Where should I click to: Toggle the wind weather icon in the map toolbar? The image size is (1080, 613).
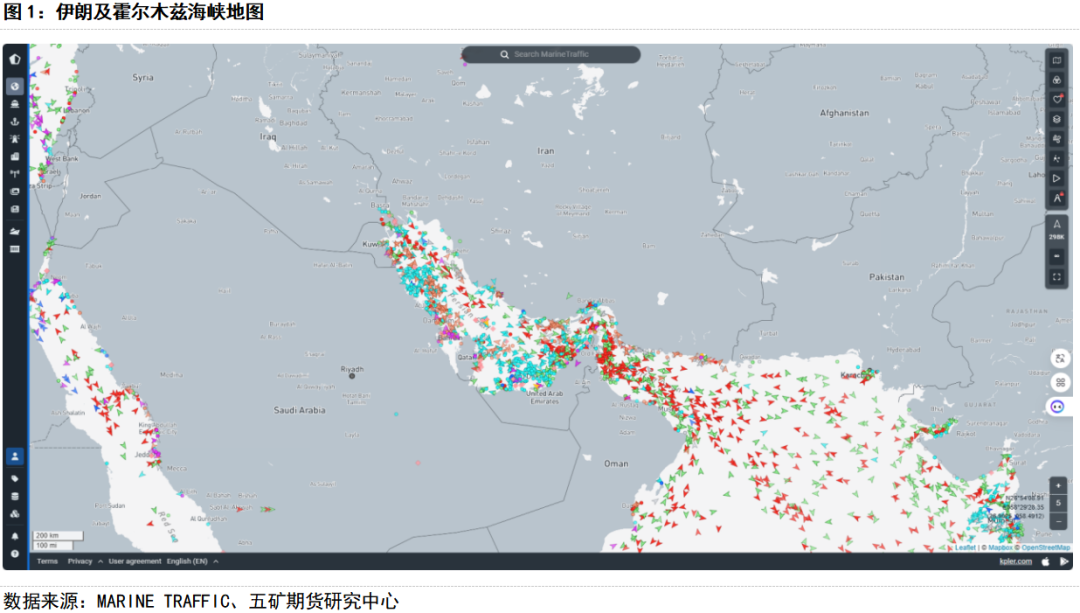tap(1057, 138)
